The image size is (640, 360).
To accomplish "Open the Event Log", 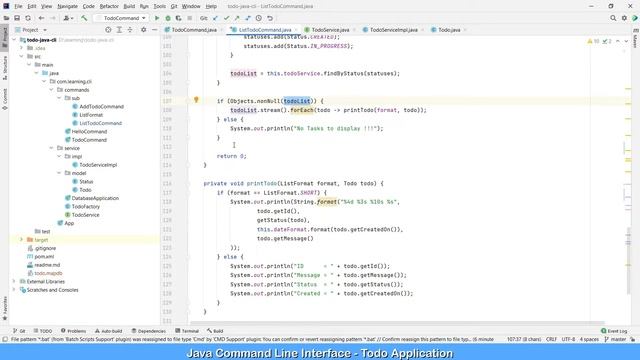I will point(614,331).
